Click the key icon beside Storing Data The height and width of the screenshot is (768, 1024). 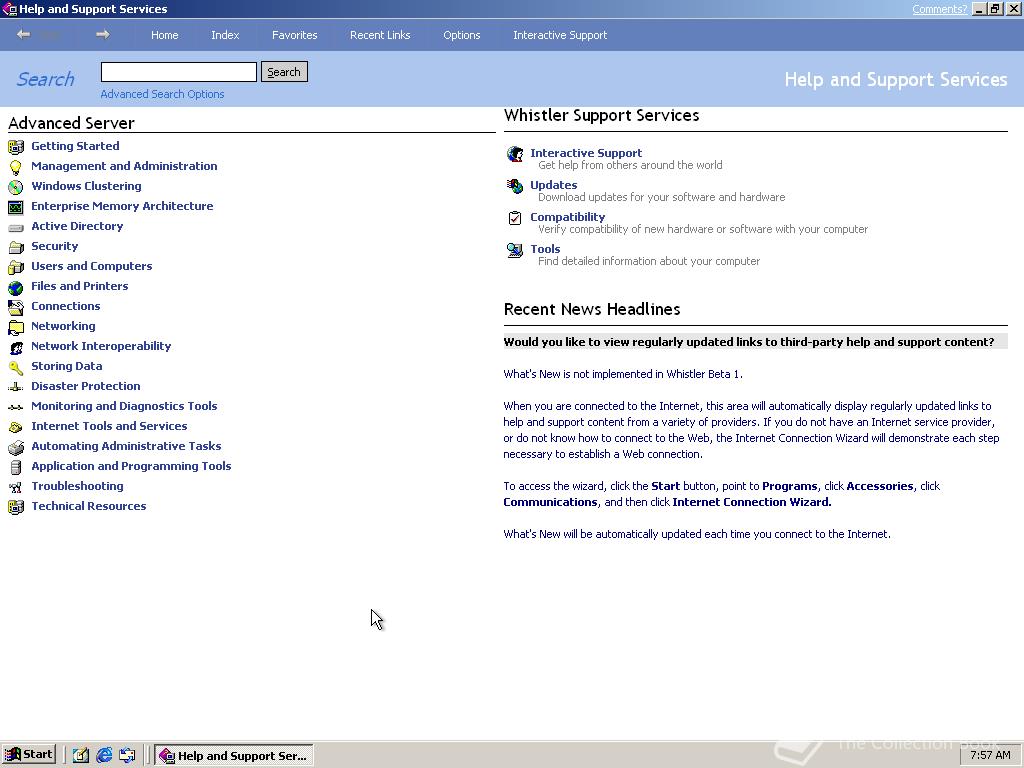pos(16,367)
